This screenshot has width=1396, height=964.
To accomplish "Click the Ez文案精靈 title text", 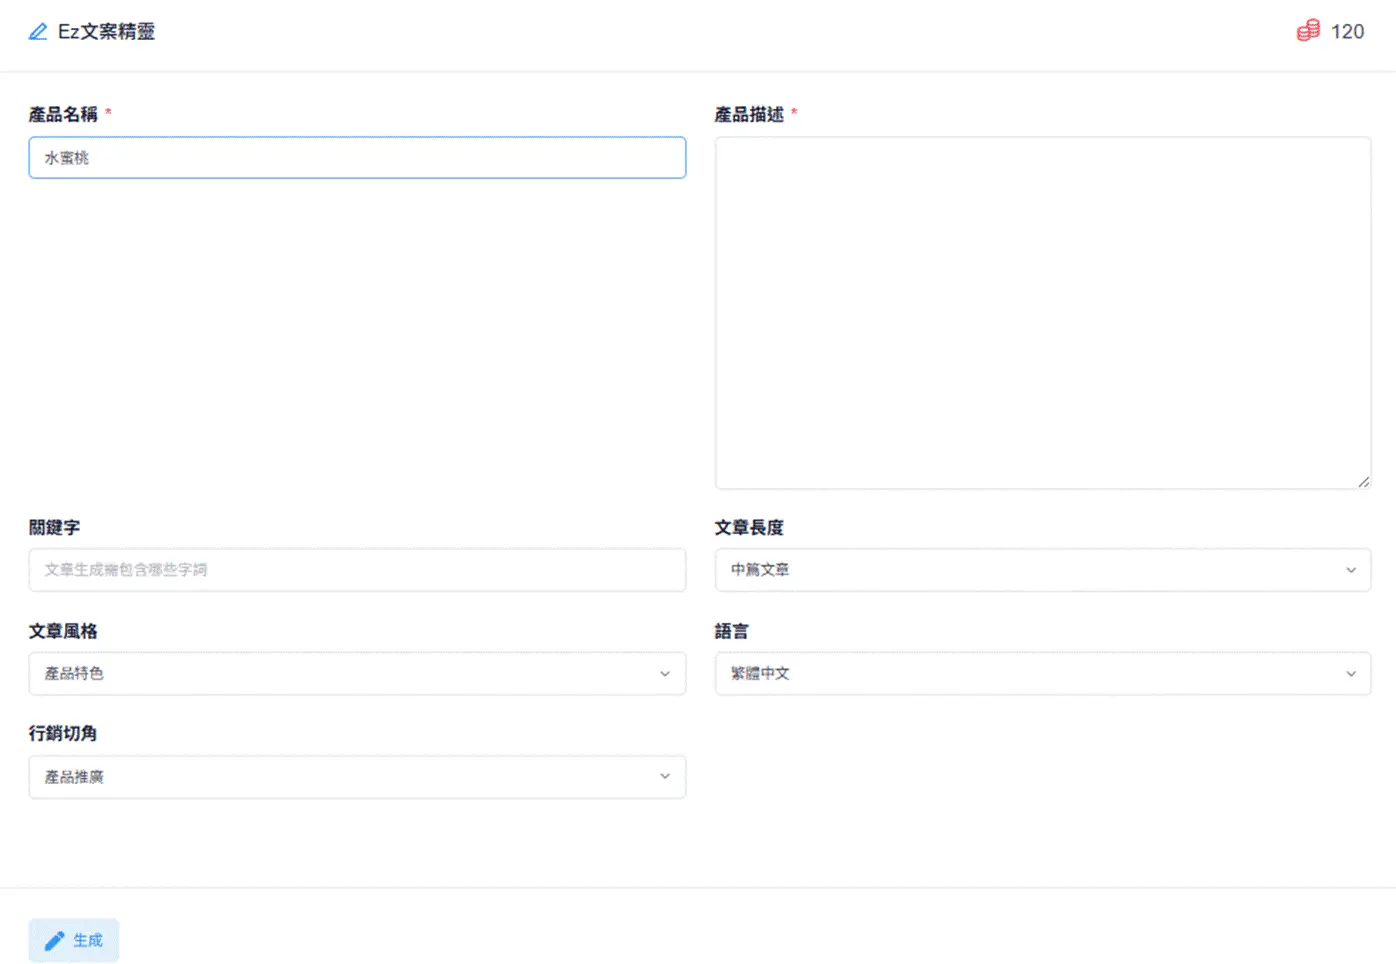I will click(x=106, y=32).
